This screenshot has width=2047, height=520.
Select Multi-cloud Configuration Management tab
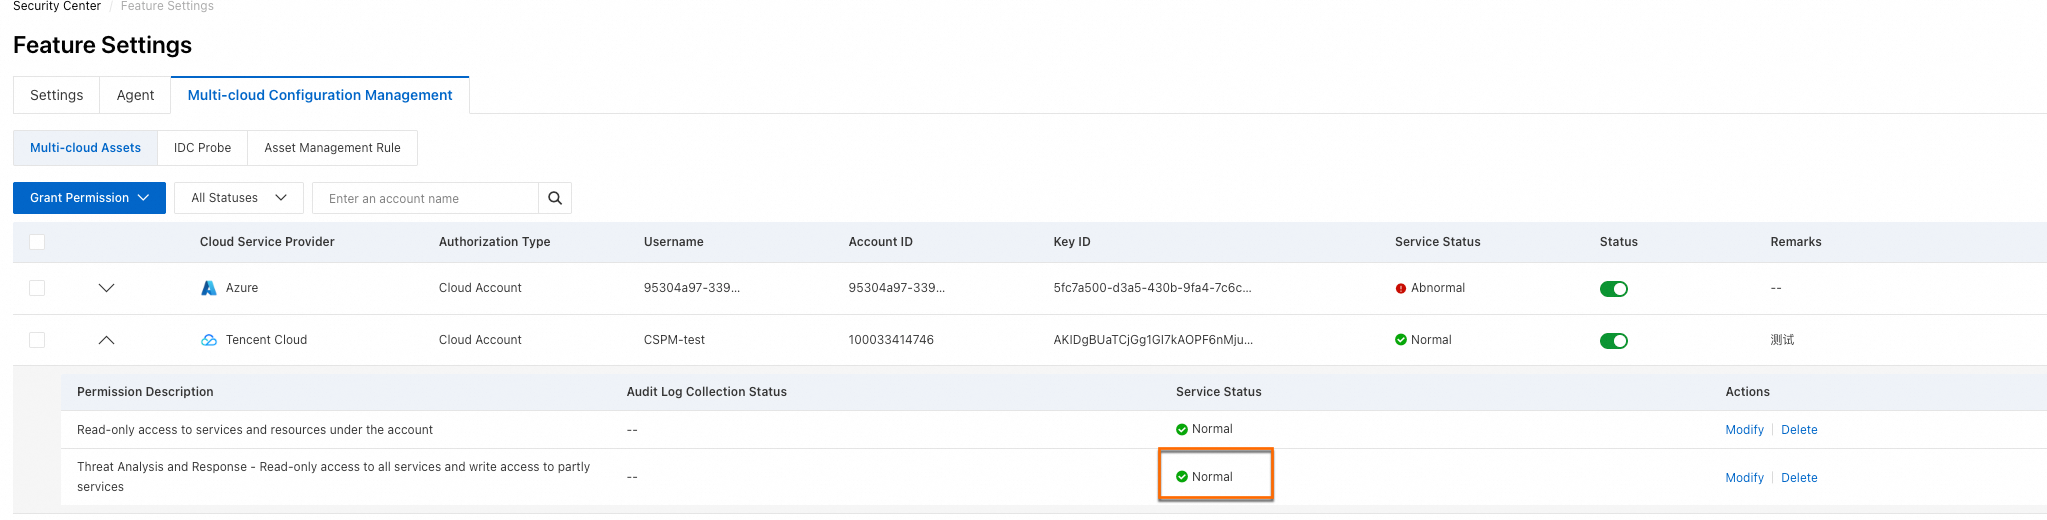coord(320,95)
